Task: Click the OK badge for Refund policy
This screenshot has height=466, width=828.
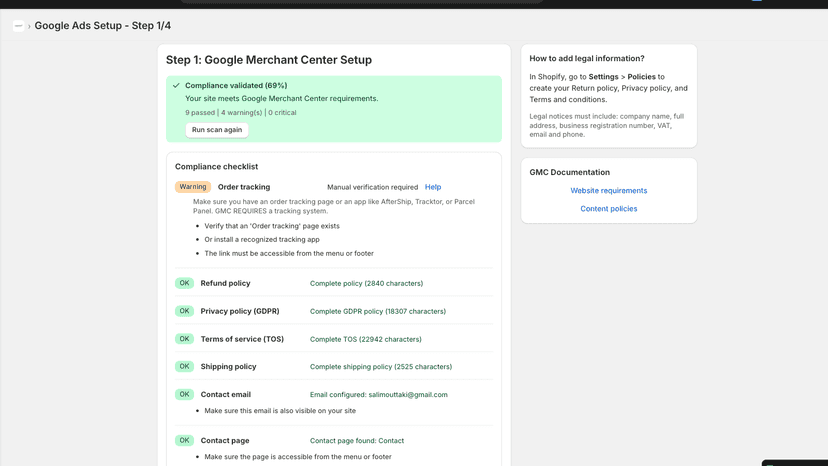Action: click(x=184, y=283)
